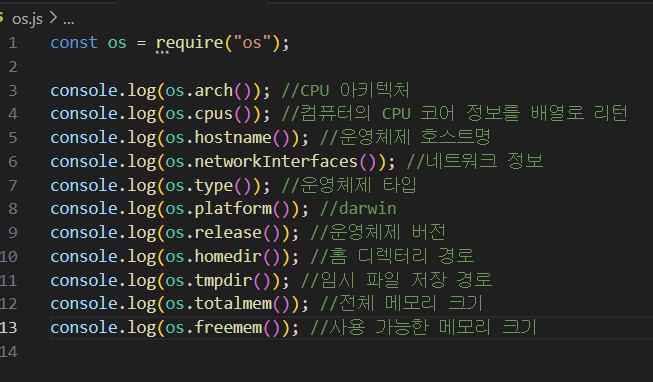Click line number 2 in gutter
The width and height of the screenshot is (653, 382).
click(x=12, y=67)
